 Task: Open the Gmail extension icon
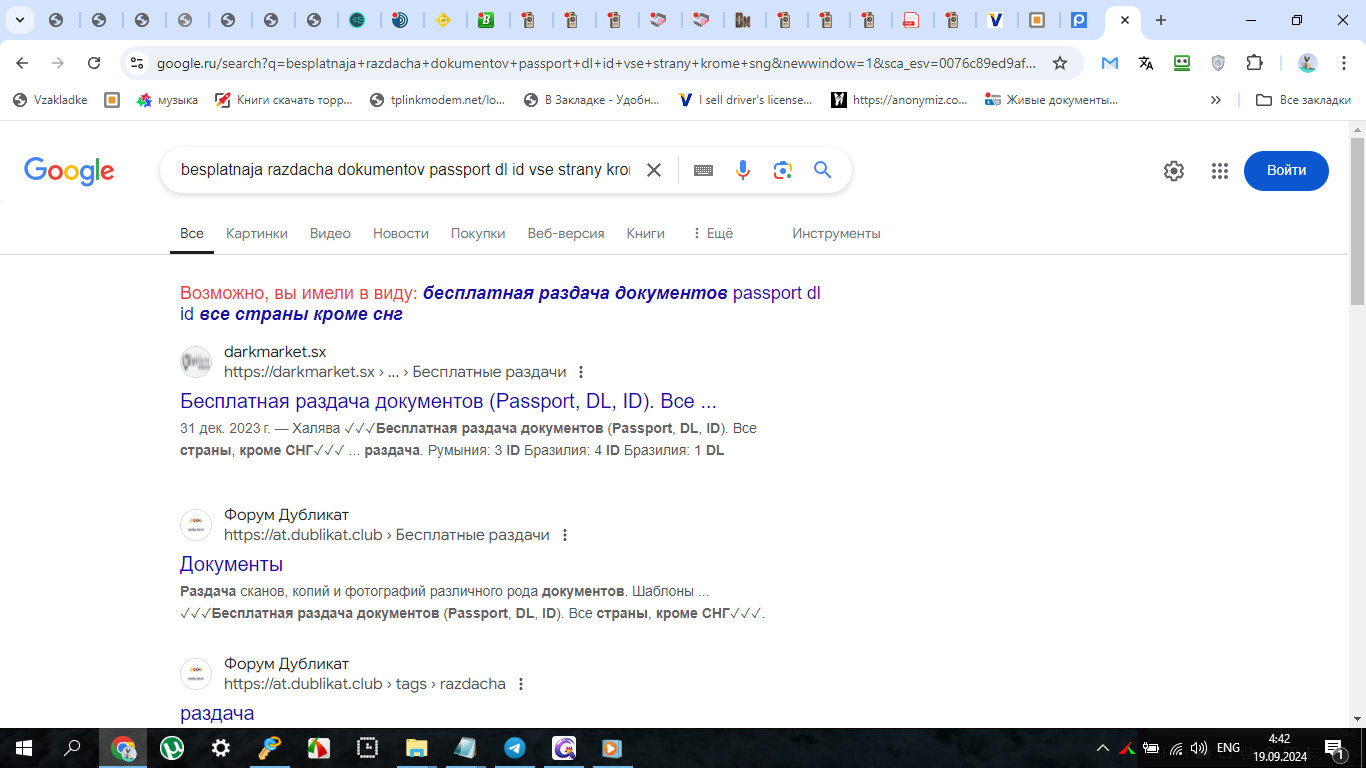click(x=1110, y=63)
